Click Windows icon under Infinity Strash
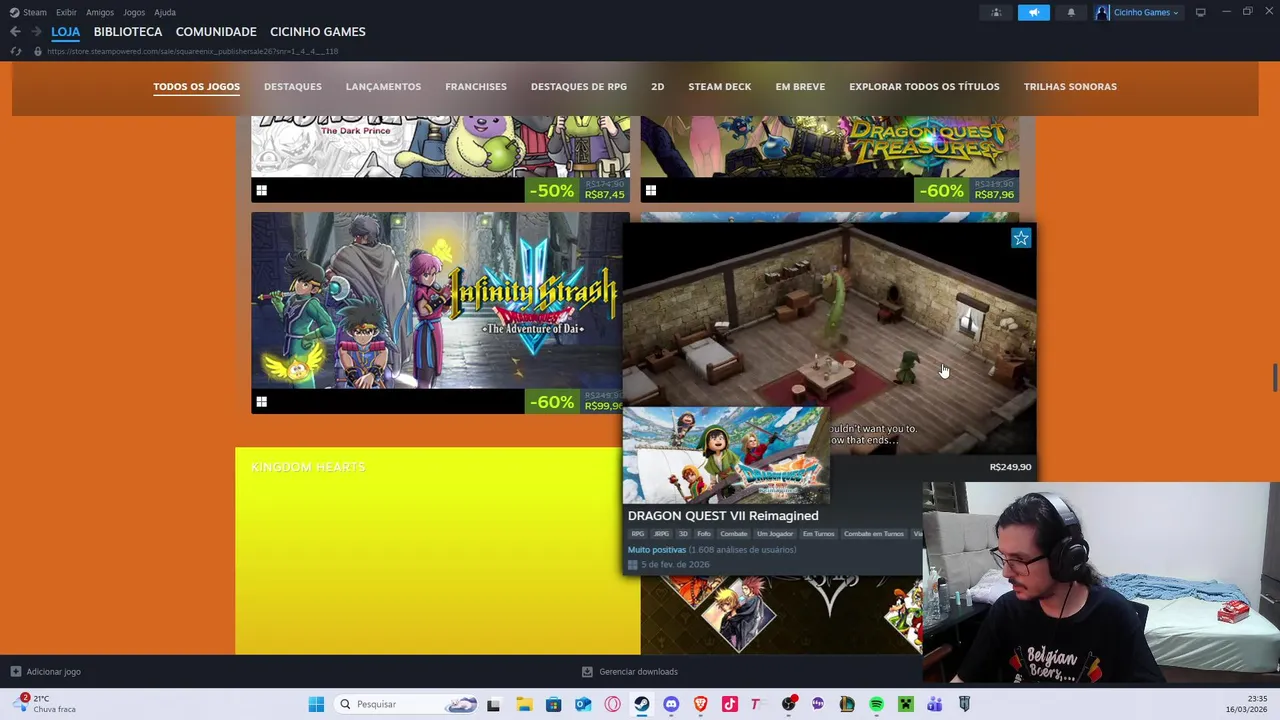The width and height of the screenshot is (1280, 720). pos(261,401)
